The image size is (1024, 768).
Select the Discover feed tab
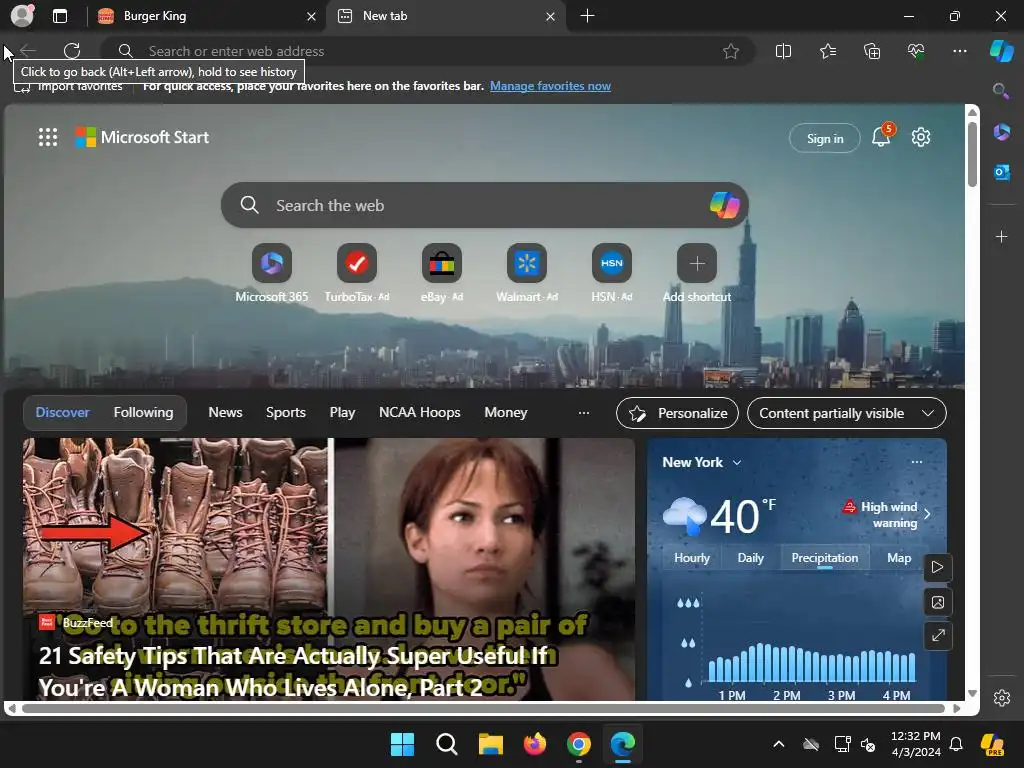point(62,413)
